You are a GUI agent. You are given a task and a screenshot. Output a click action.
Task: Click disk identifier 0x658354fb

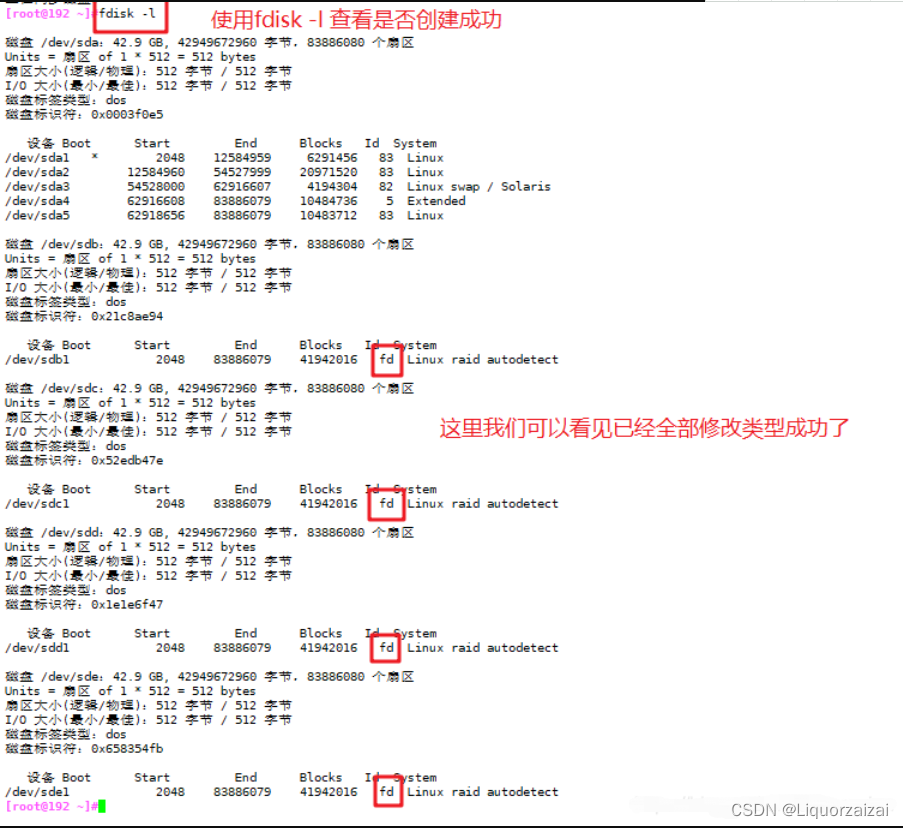pyautogui.click(x=127, y=749)
